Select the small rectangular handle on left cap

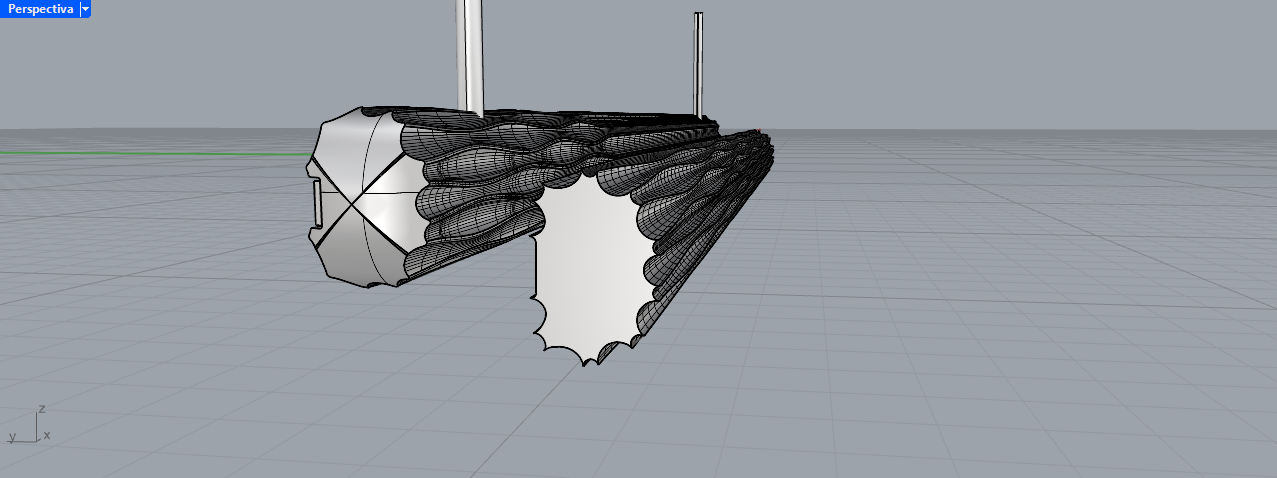coord(317,203)
